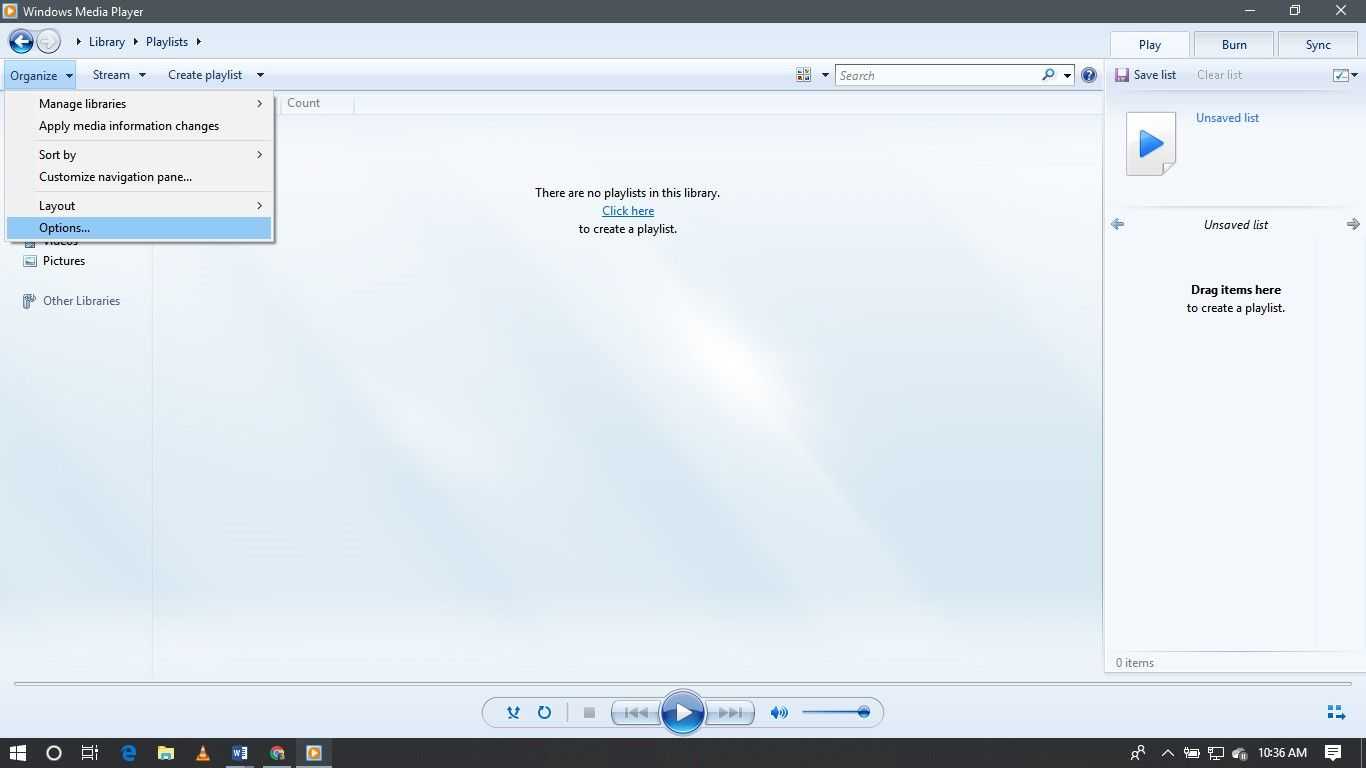
Task: Click the Search magnifier icon
Action: coord(1048,75)
